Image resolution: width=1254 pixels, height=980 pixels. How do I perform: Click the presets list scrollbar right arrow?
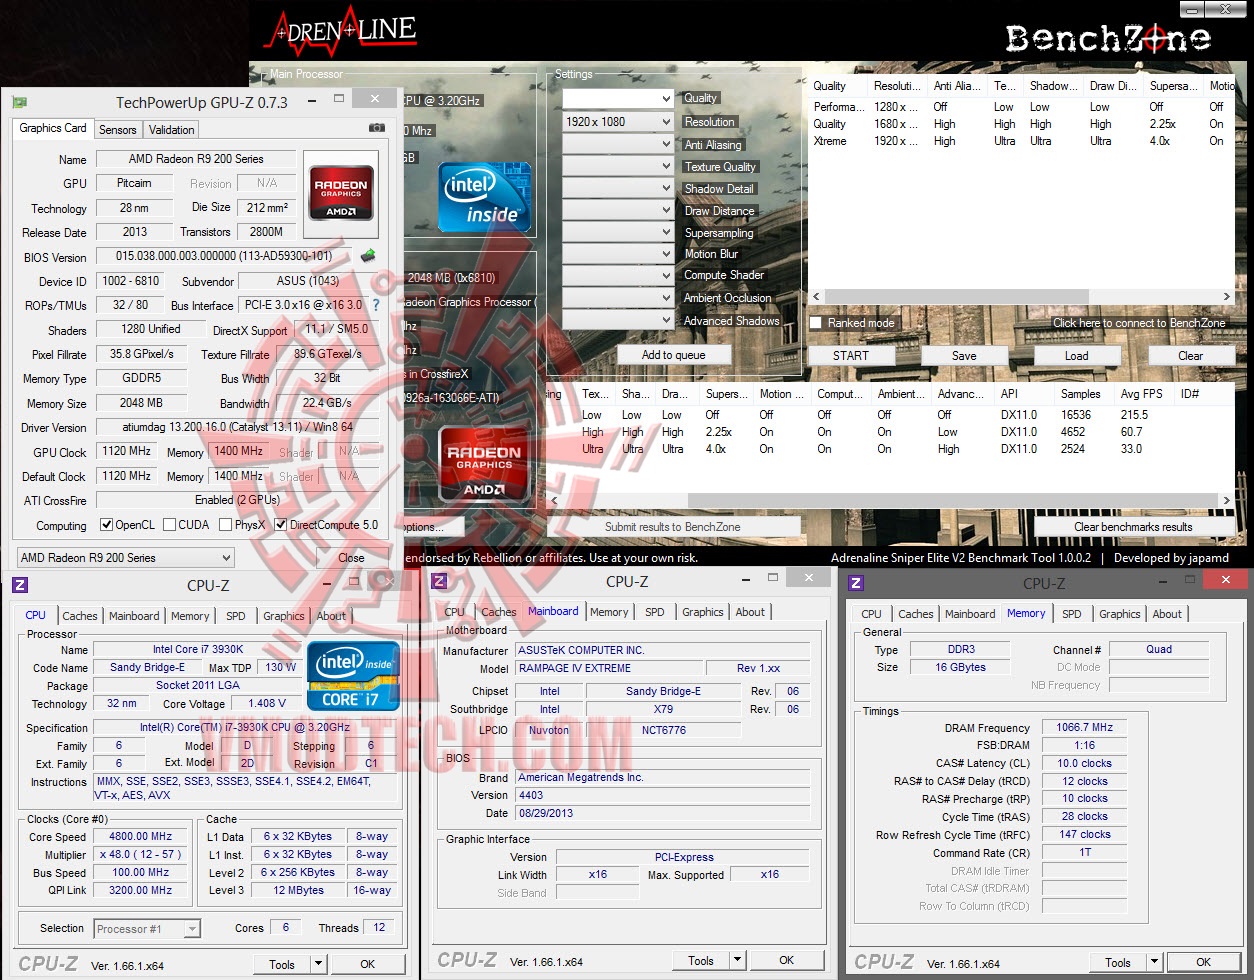pos(1227,297)
